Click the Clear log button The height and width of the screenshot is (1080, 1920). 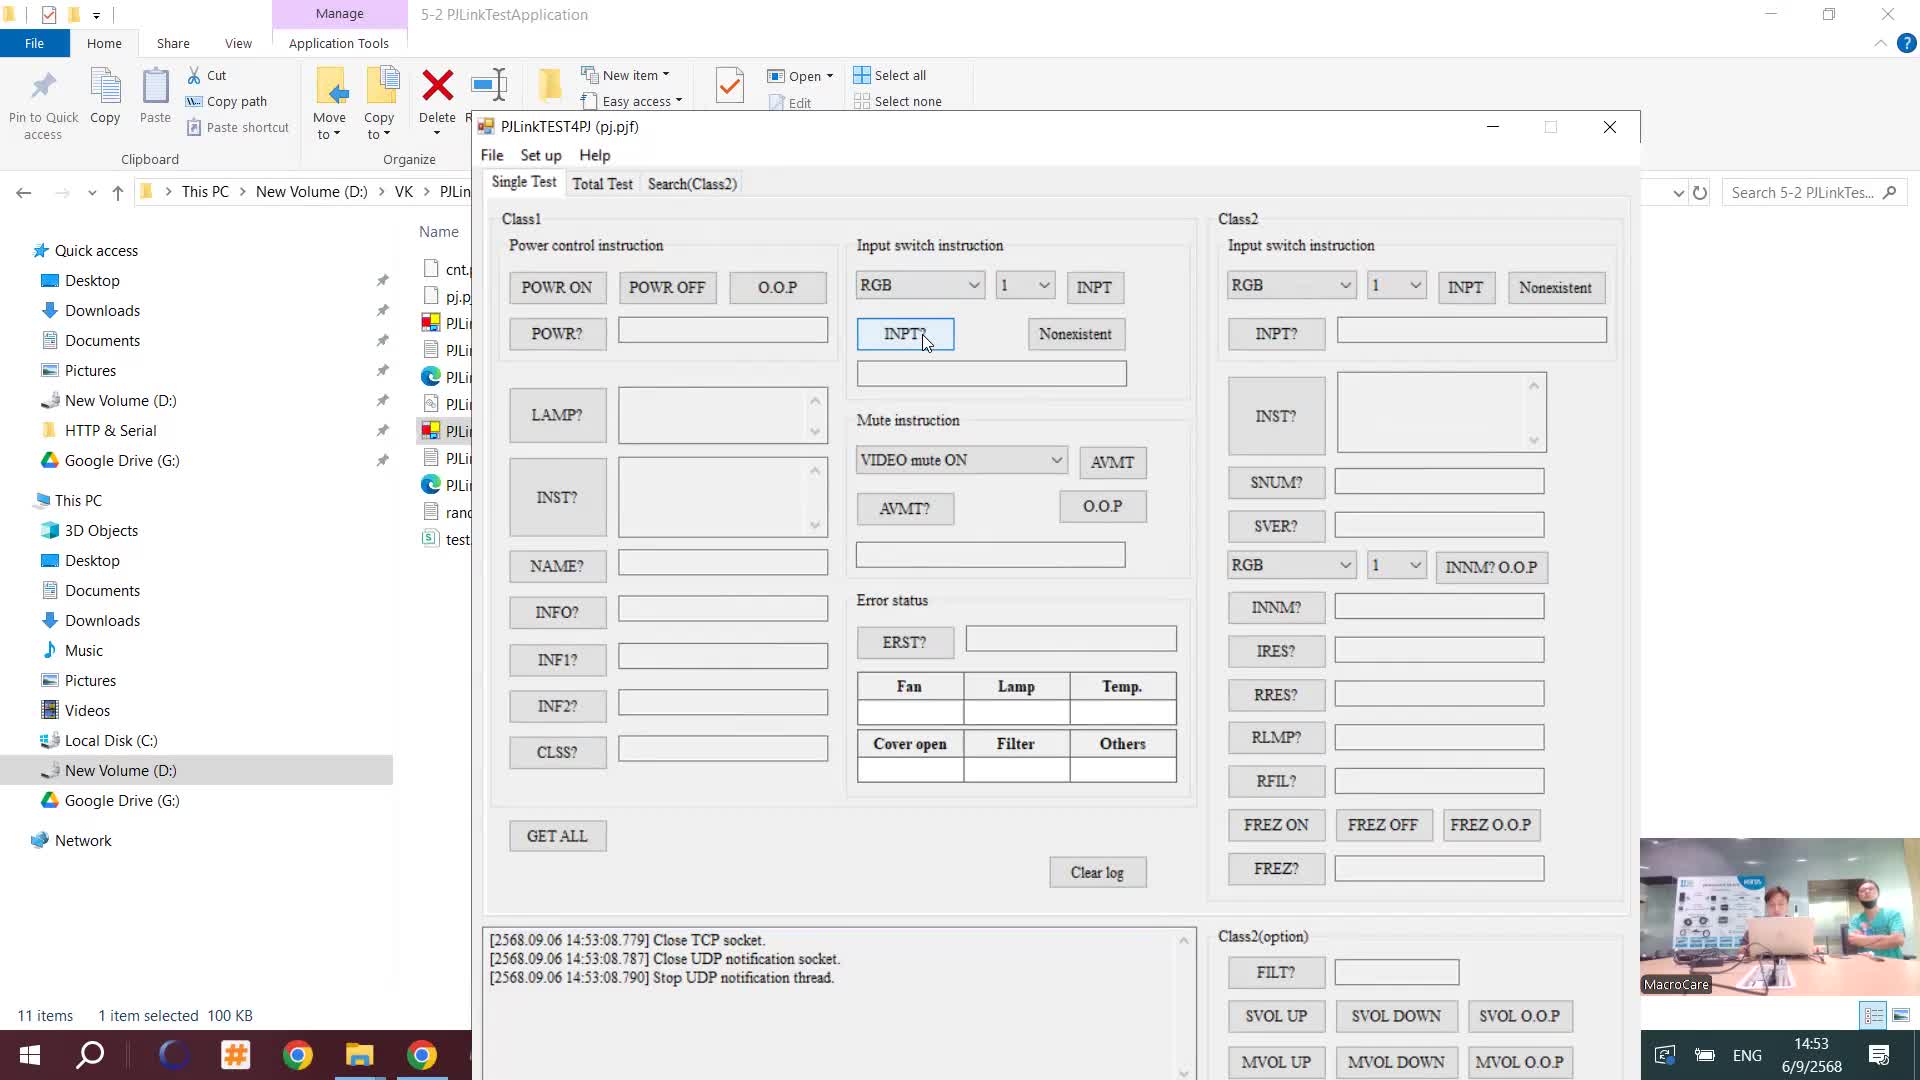(1097, 871)
